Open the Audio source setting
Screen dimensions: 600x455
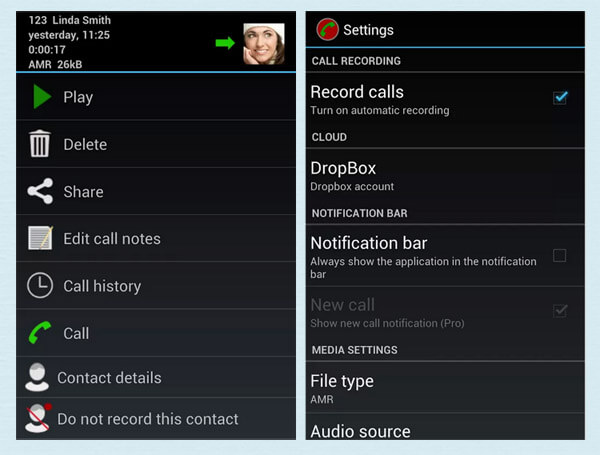[440, 431]
